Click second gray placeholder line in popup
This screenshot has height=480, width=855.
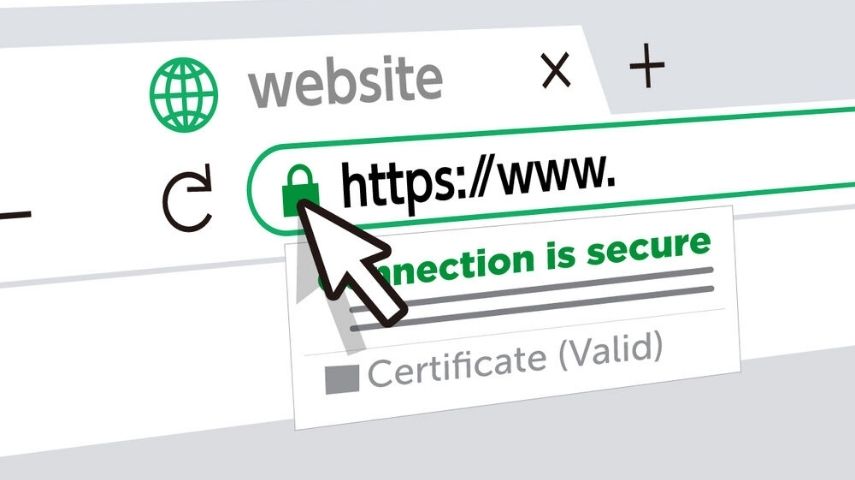(532, 309)
